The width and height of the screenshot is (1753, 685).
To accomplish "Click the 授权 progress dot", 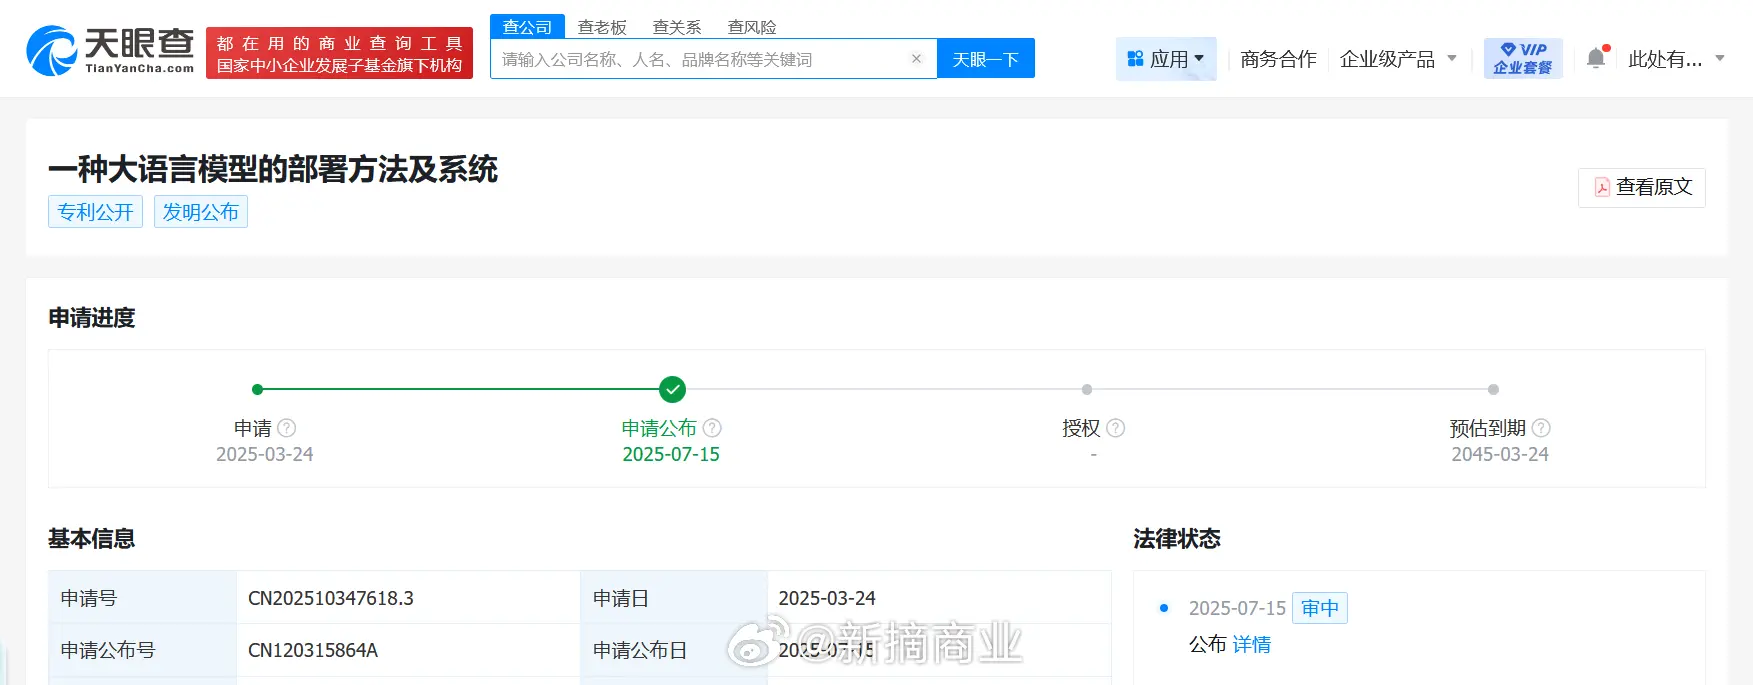I will click(x=1087, y=389).
